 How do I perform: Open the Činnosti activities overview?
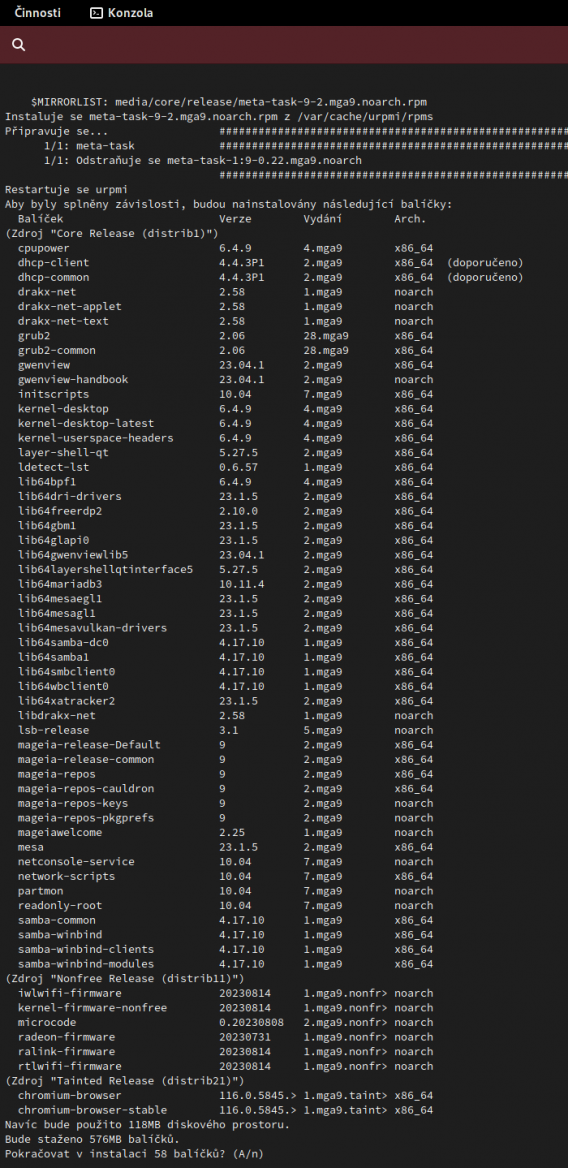(38, 13)
